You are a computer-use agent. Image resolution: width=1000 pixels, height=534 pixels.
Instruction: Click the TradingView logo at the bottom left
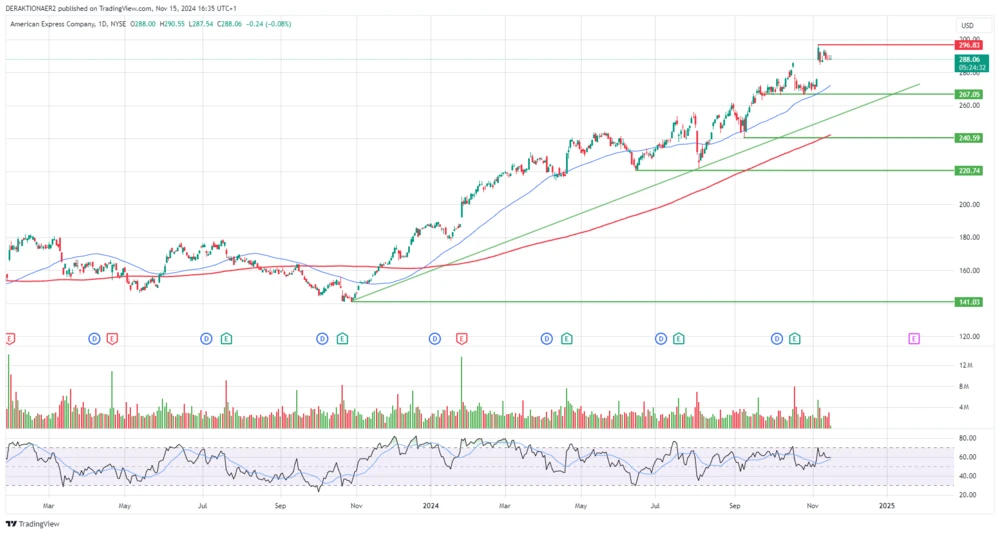coord(33,524)
